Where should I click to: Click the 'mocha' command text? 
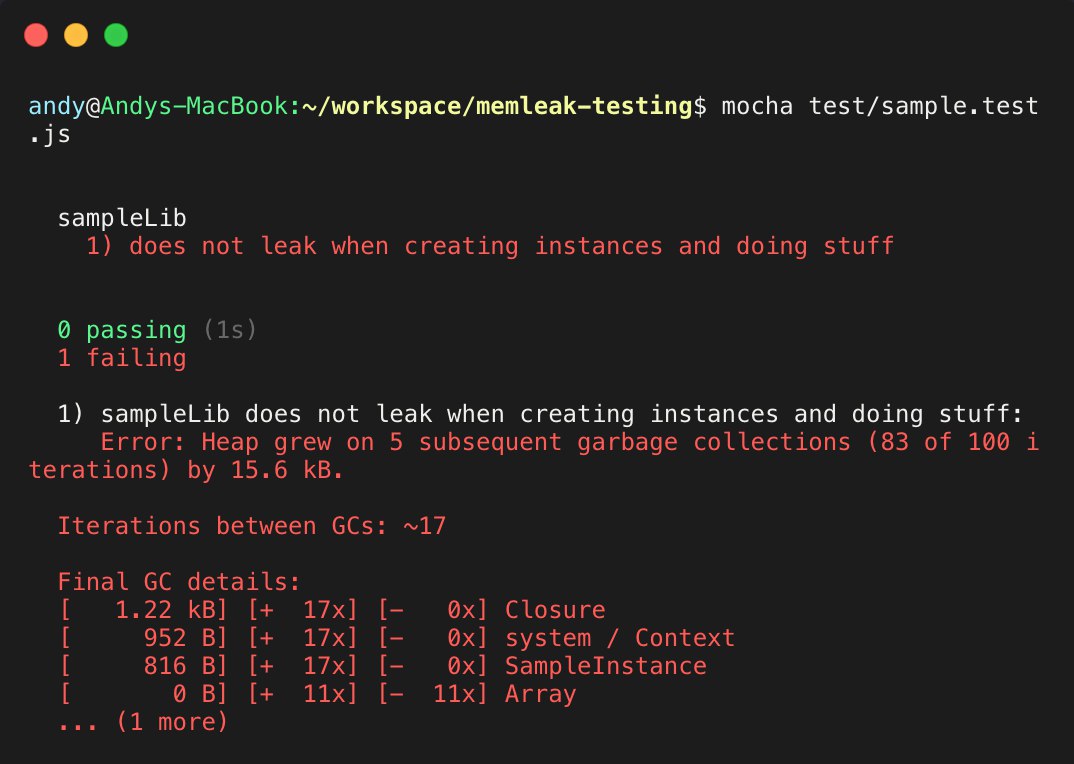point(757,107)
